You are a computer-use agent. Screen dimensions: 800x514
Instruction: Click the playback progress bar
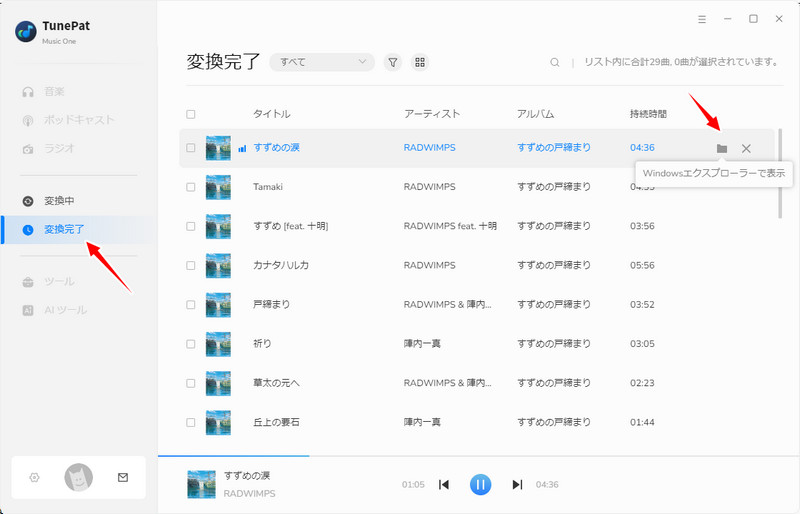(x=479, y=455)
